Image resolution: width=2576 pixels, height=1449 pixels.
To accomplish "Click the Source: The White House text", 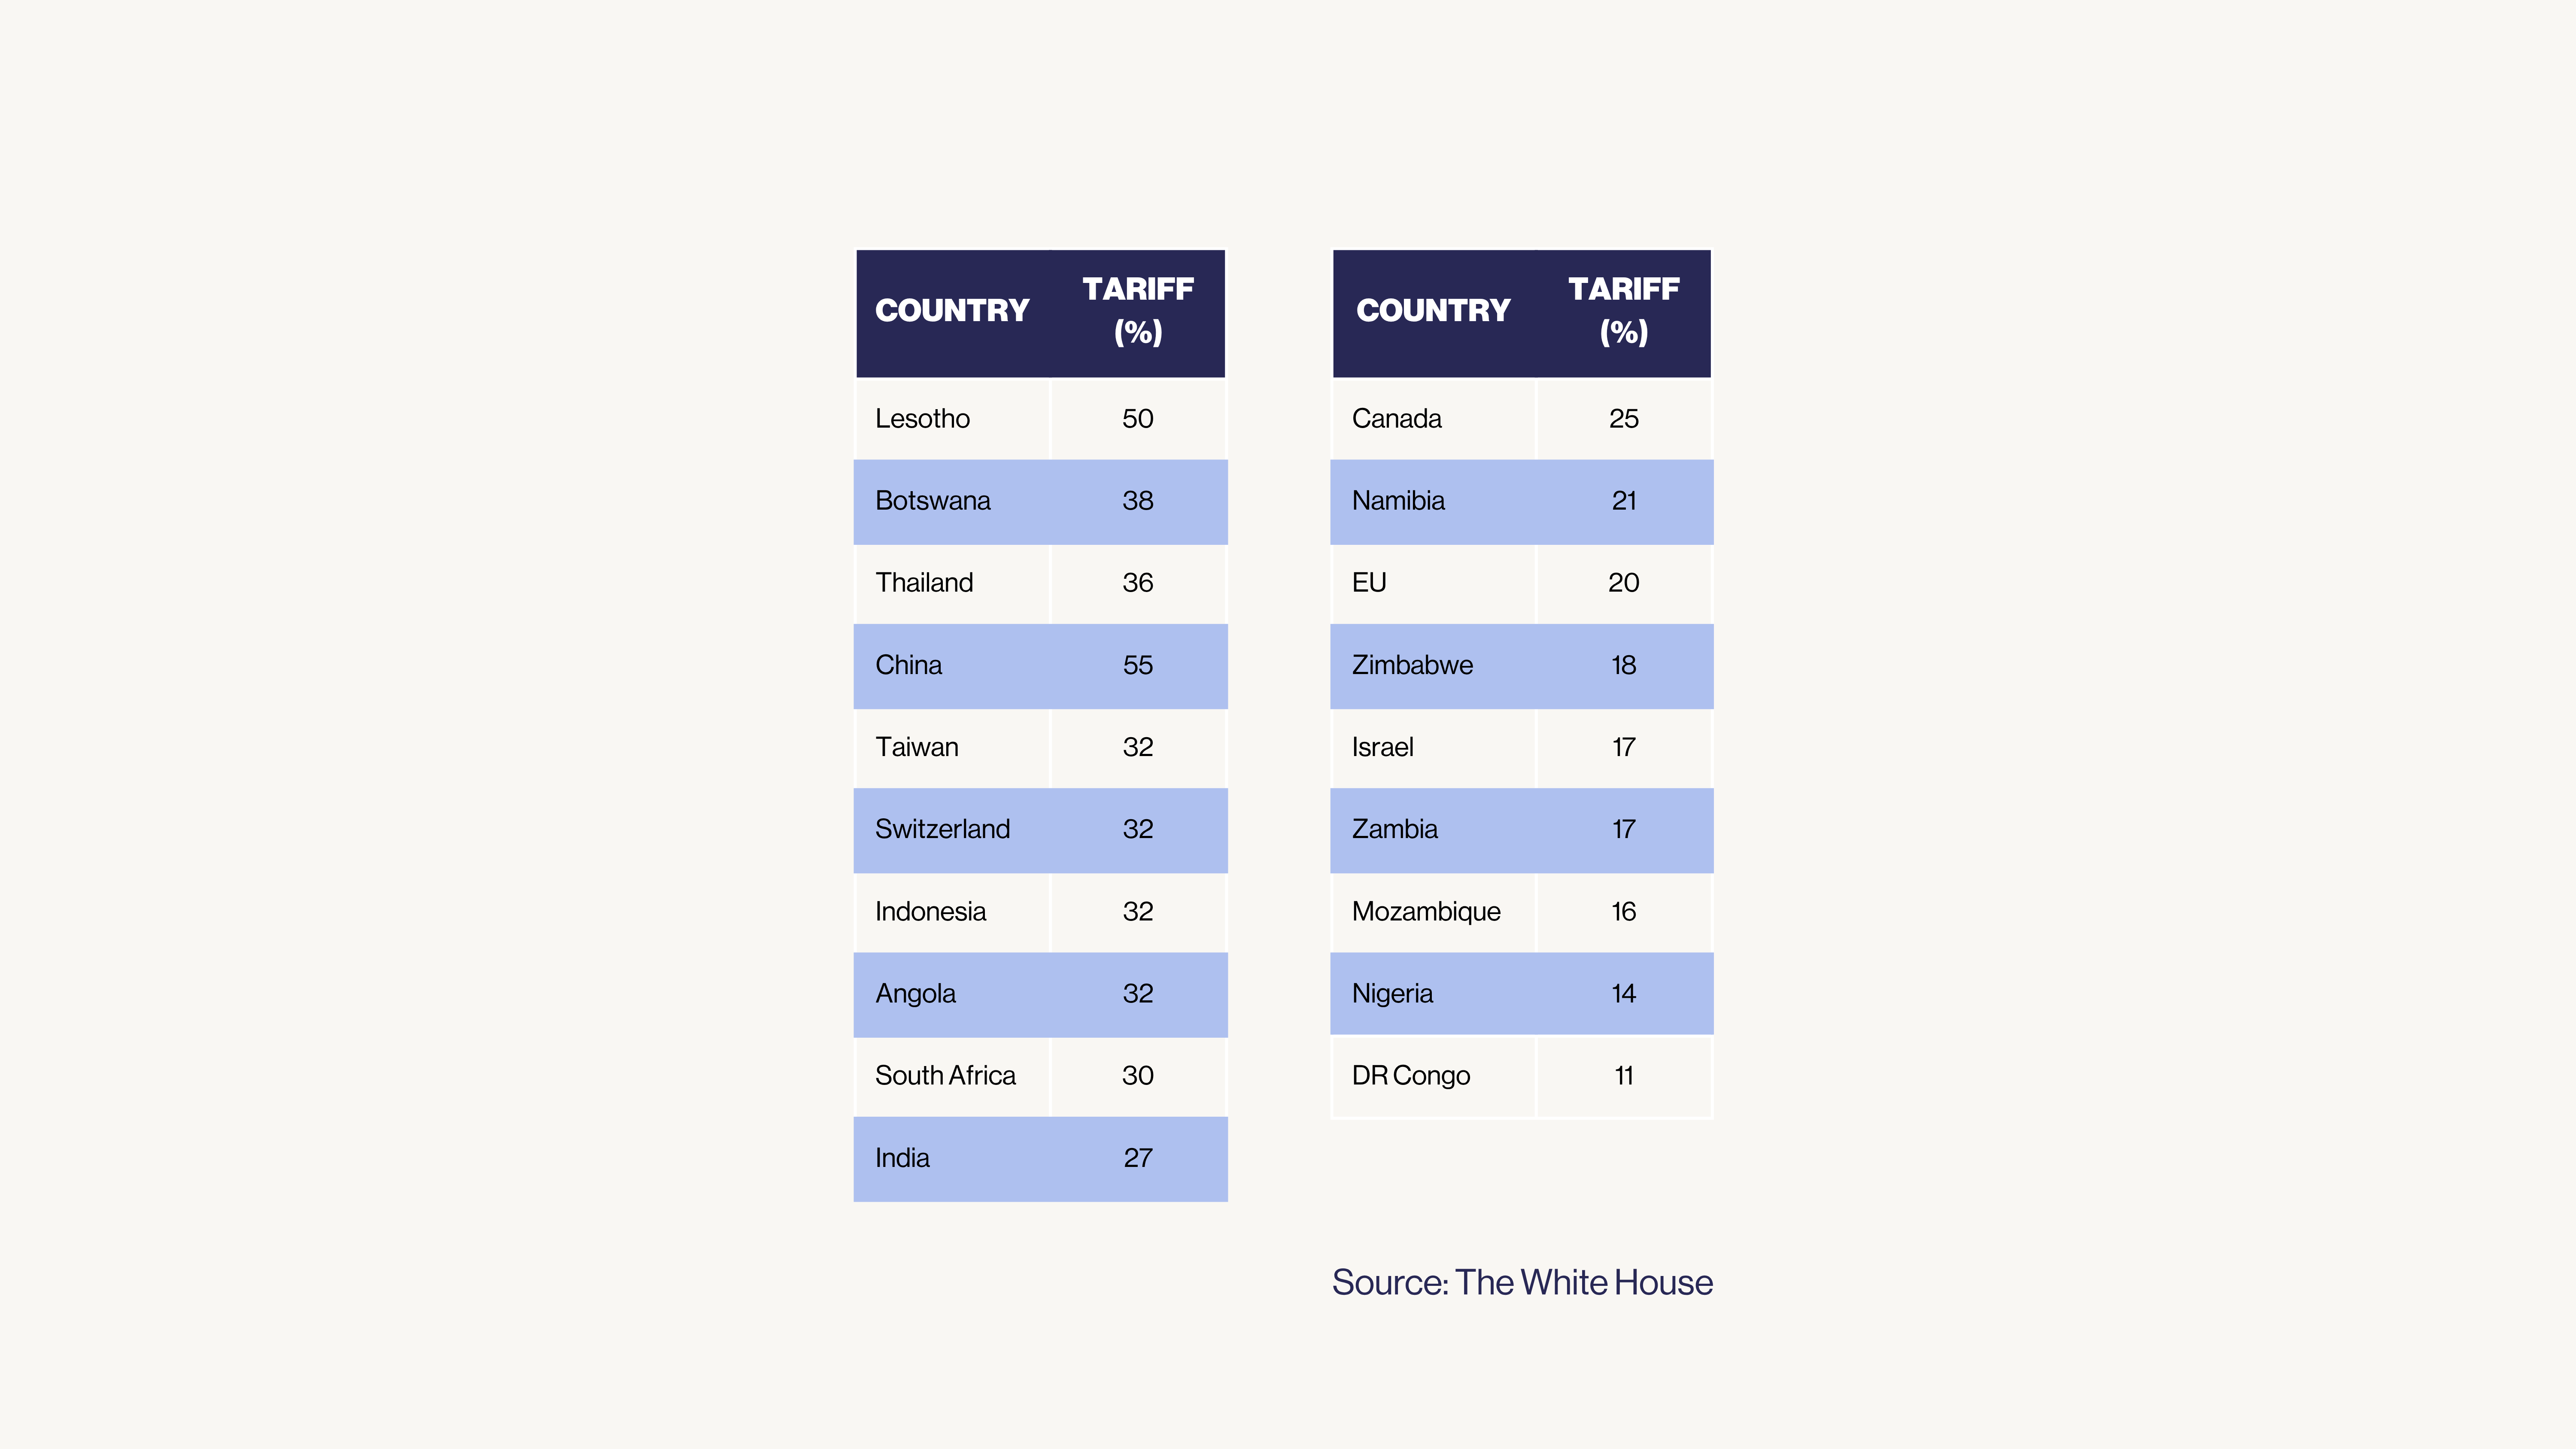I will coord(1521,1282).
